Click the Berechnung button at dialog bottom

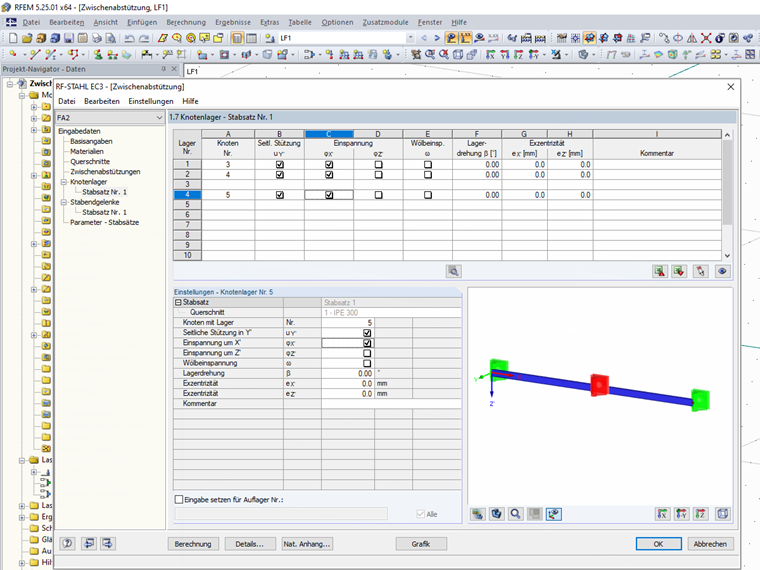(x=193, y=544)
